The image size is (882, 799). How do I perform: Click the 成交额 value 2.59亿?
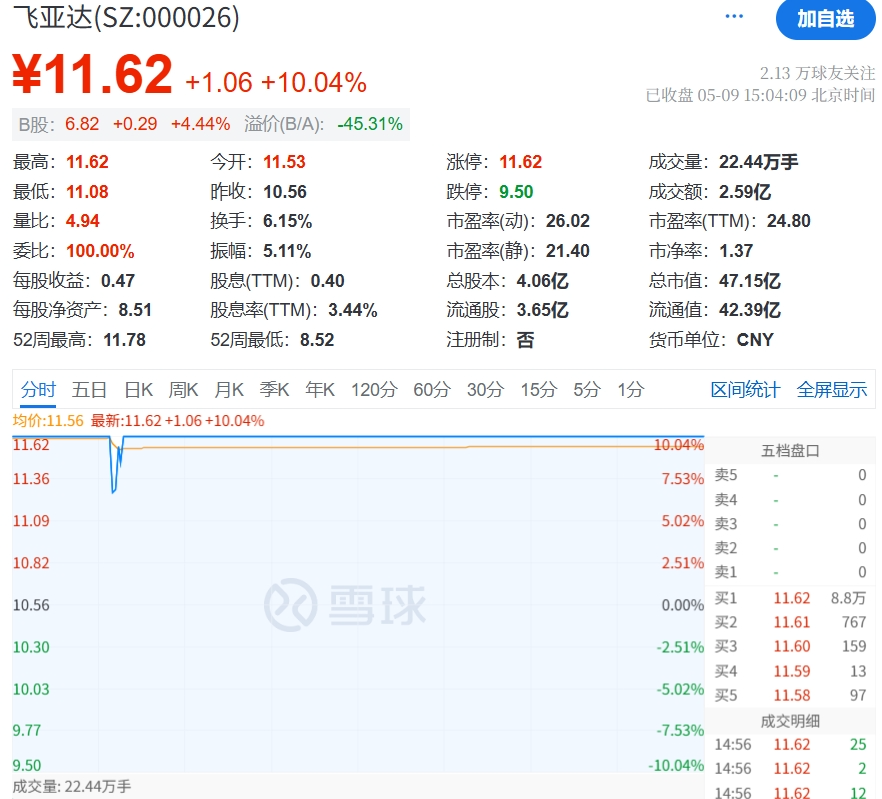pos(745,192)
